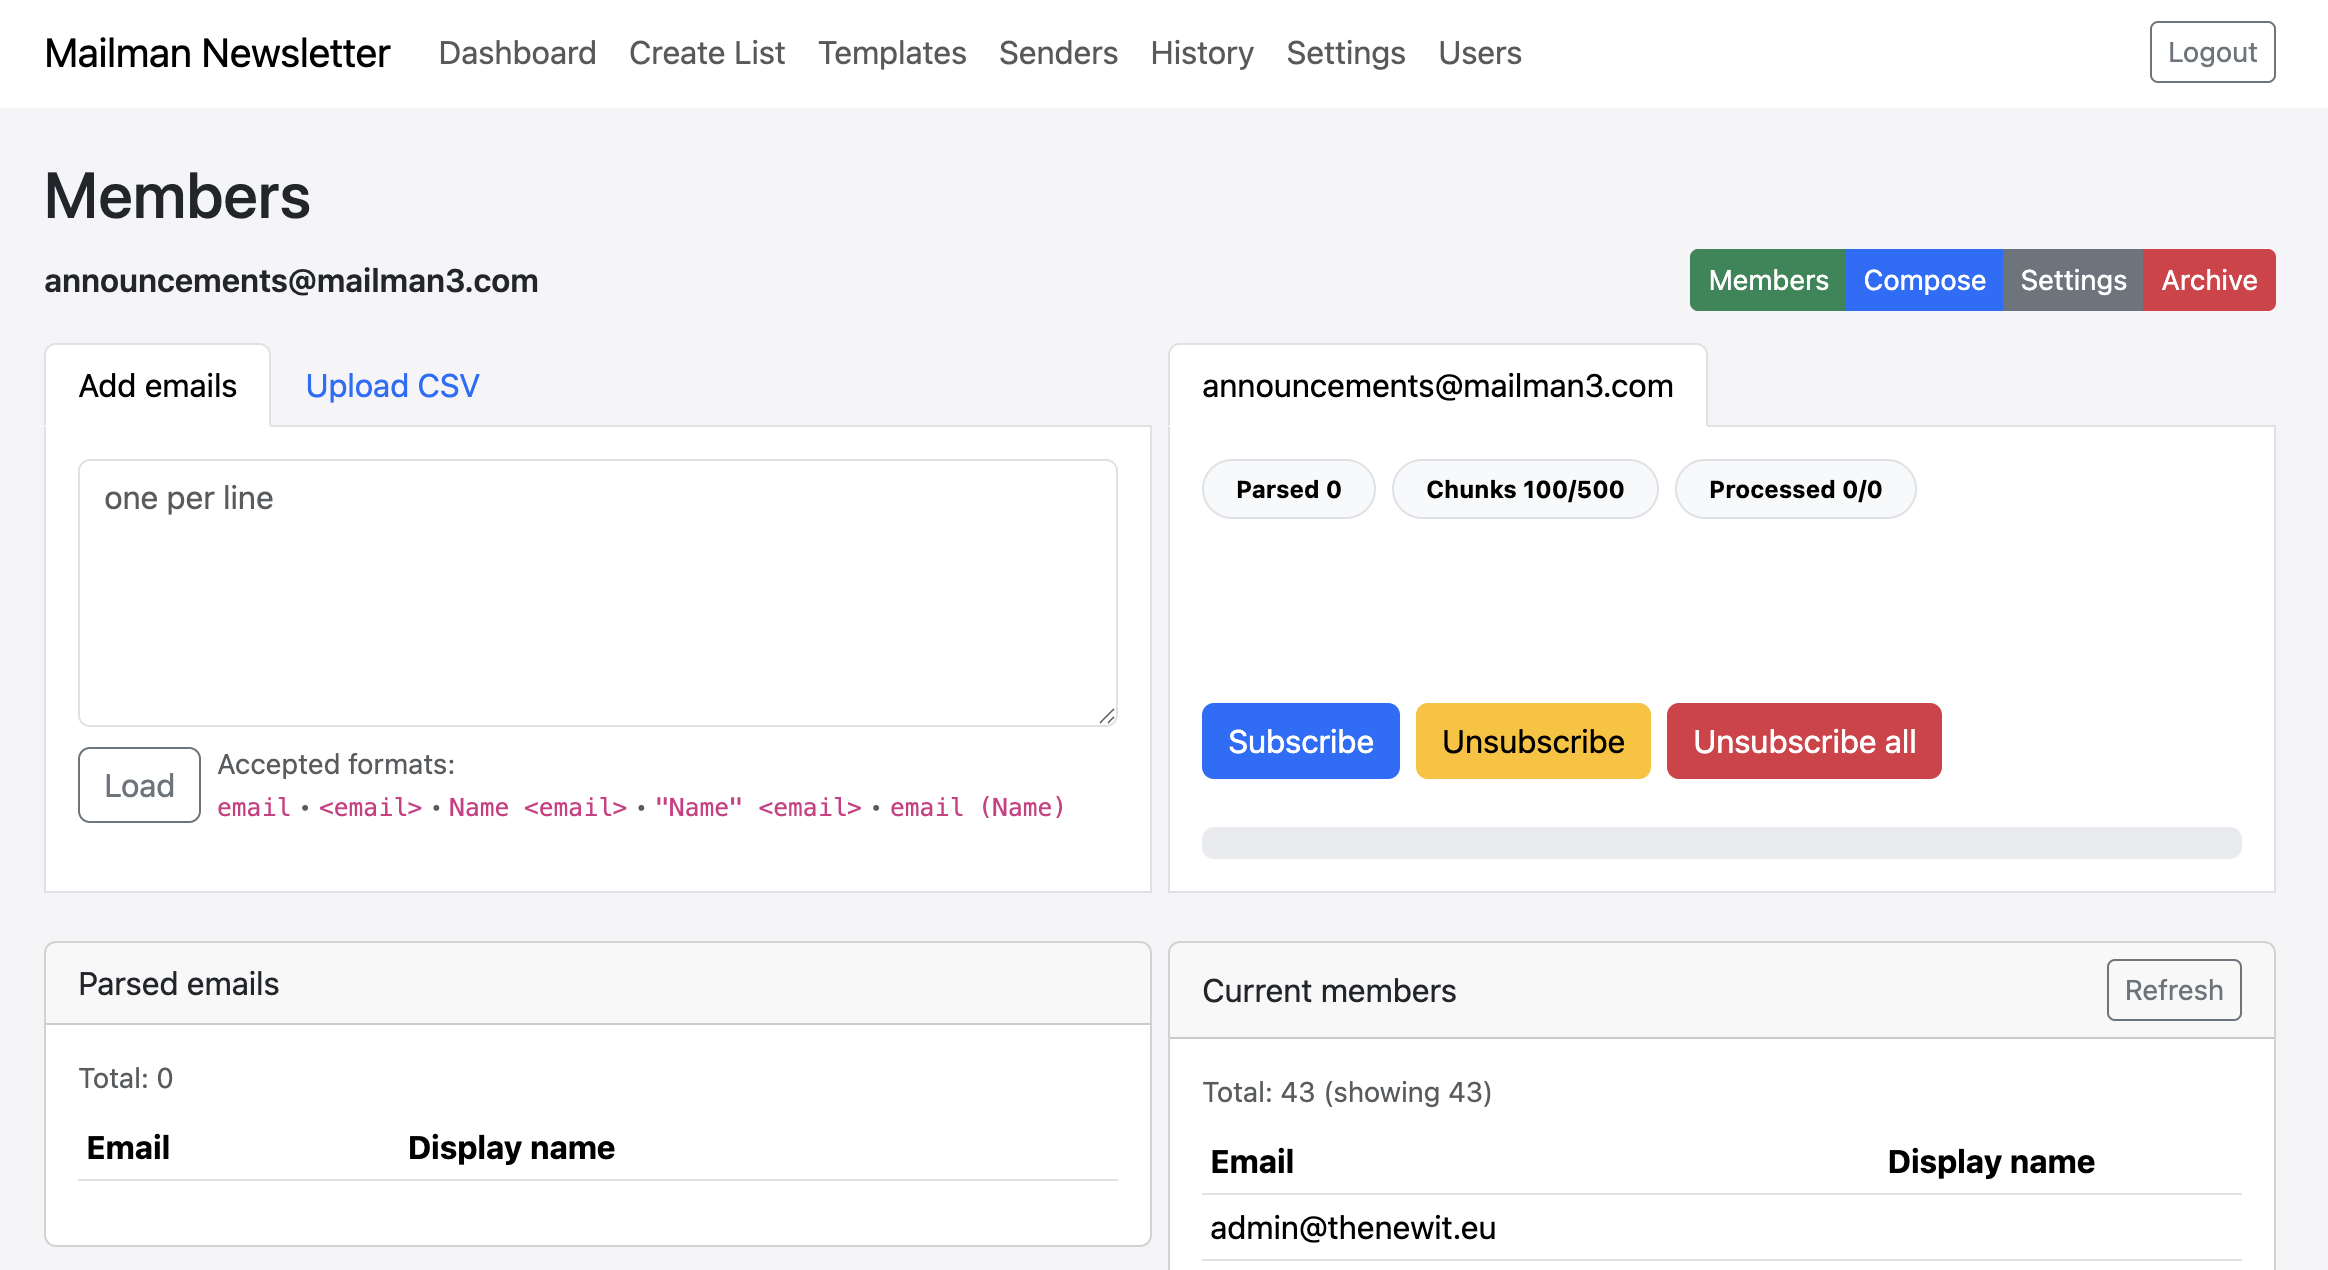The width and height of the screenshot is (2328, 1270).
Task: Open Settings in the top navbar
Action: [1345, 52]
